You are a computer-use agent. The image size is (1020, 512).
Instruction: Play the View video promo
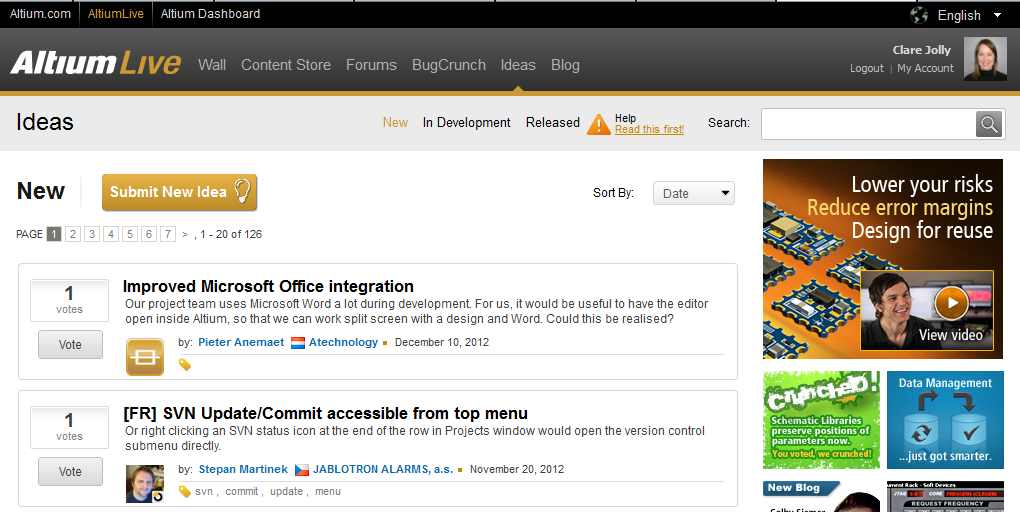coord(952,303)
